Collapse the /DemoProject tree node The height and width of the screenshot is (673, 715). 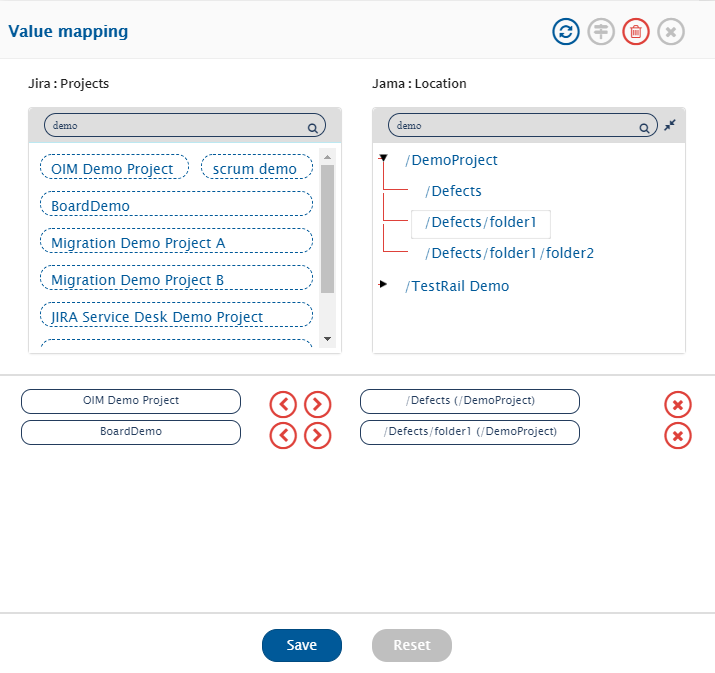tap(383, 158)
